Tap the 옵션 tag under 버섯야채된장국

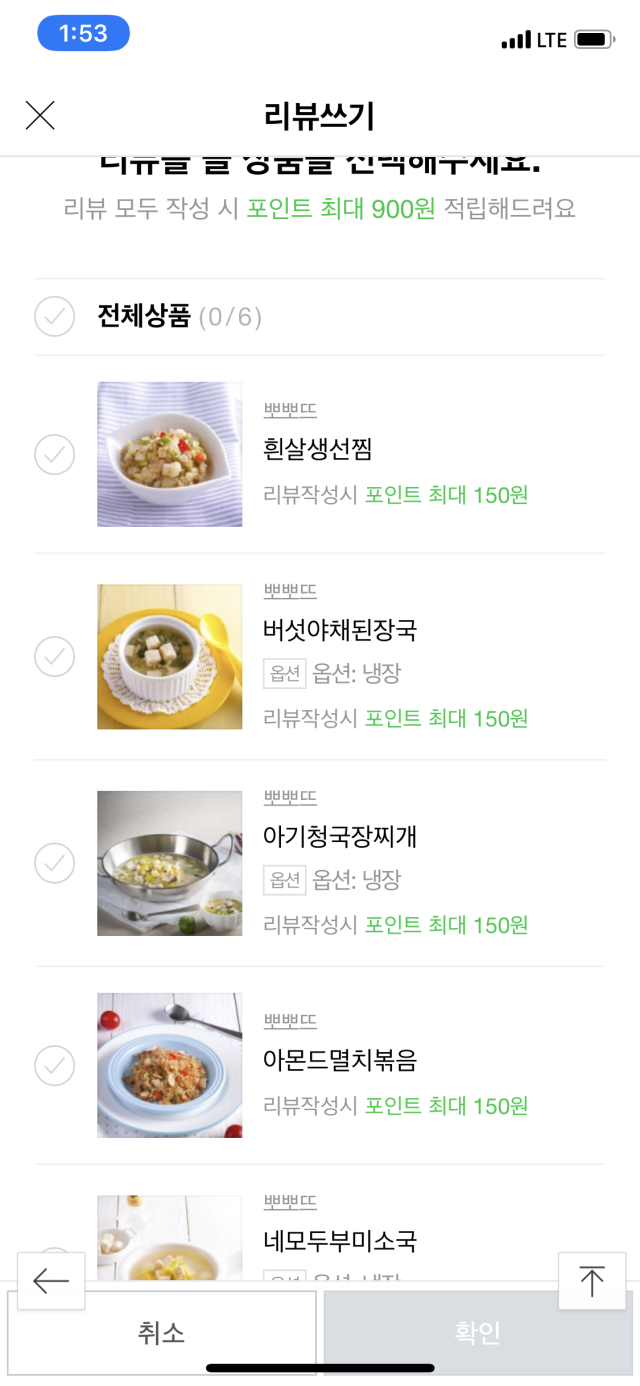tap(285, 674)
